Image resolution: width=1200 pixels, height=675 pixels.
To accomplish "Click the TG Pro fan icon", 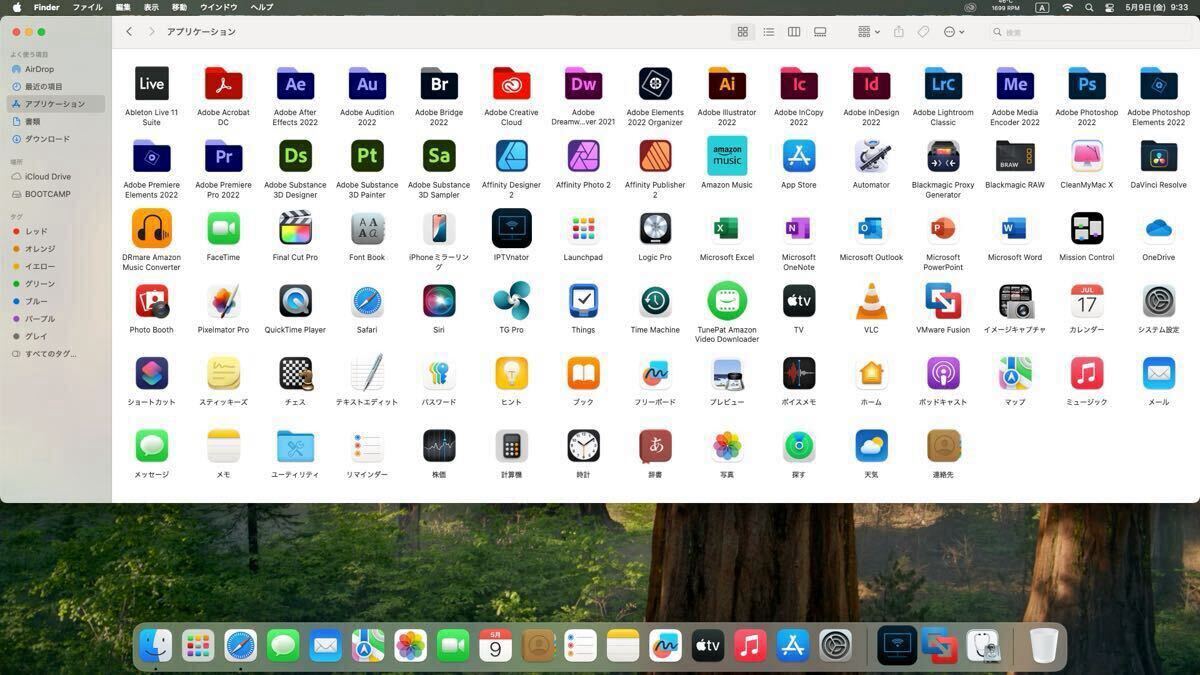I will tap(511, 301).
